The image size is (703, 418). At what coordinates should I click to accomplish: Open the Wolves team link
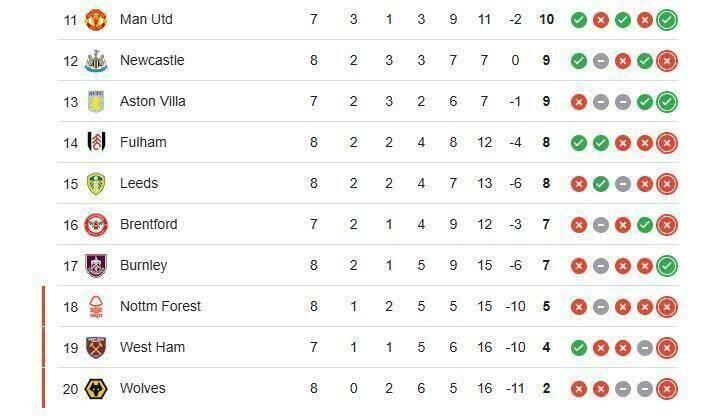(143, 388)
